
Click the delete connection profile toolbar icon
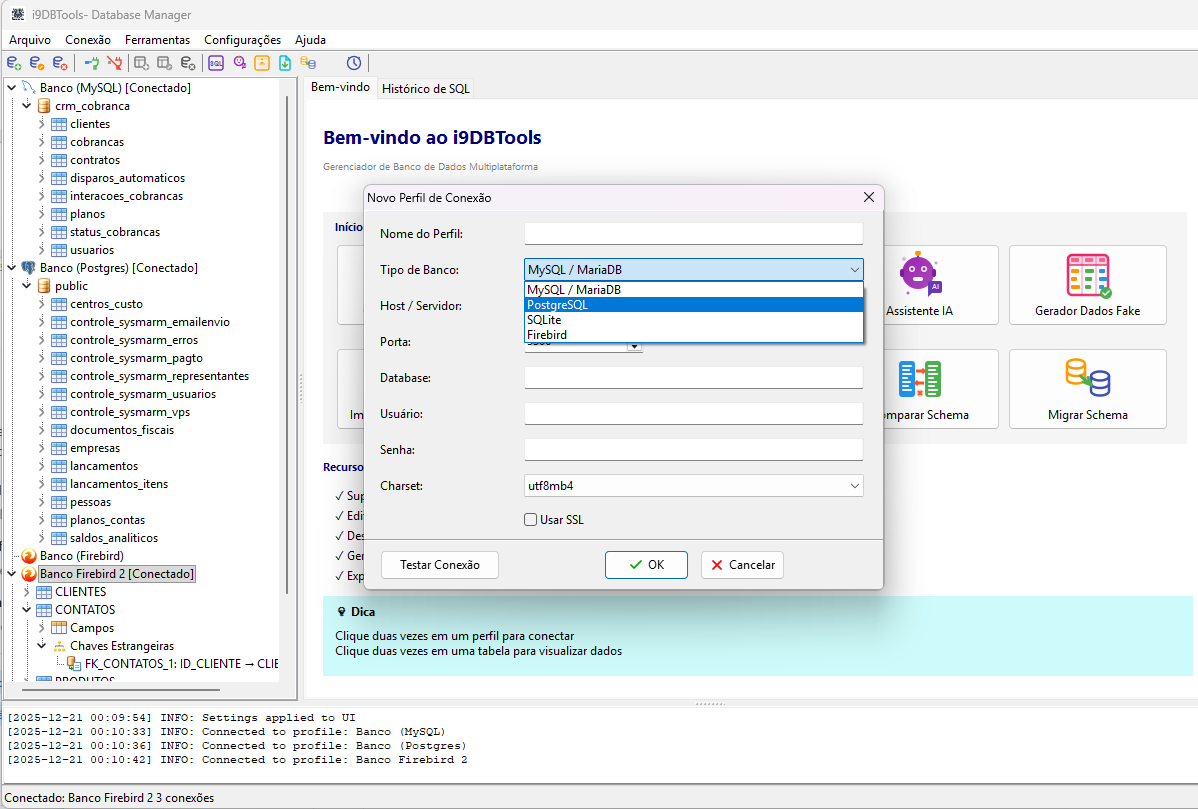click(x=60, y=63)
